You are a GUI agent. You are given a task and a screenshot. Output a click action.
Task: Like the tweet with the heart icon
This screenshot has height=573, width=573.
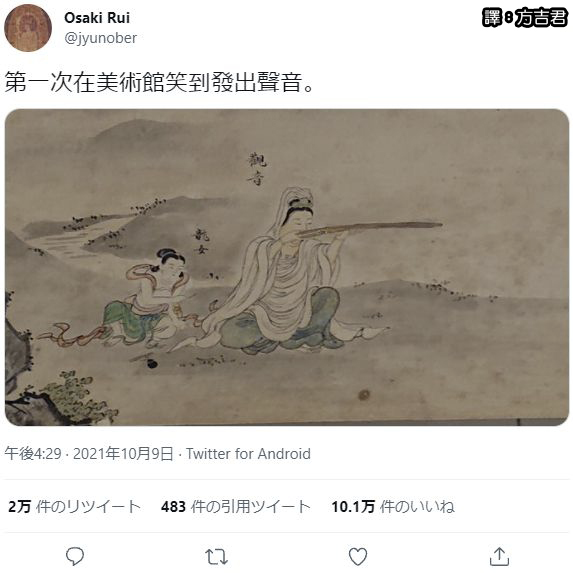pyautogui.click(x=358, y=557)
